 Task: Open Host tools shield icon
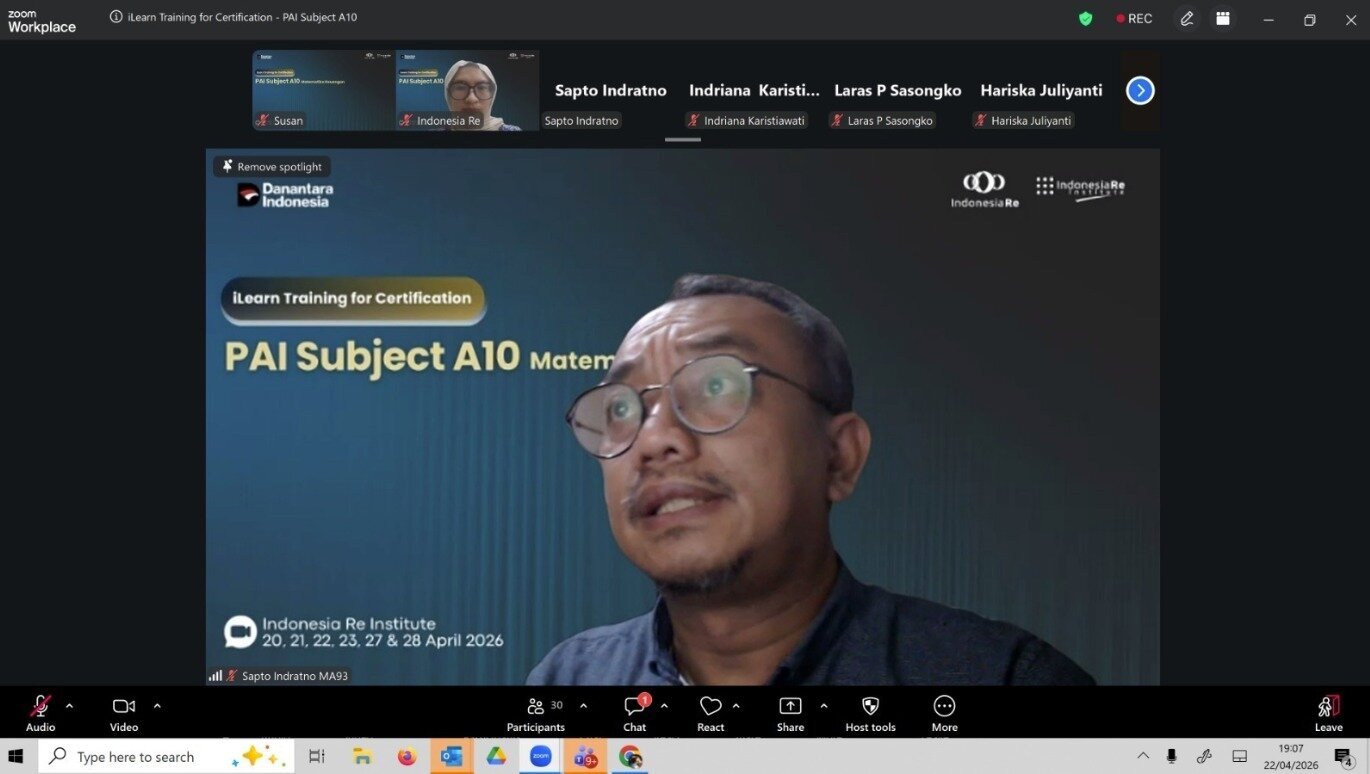point(870,712)
